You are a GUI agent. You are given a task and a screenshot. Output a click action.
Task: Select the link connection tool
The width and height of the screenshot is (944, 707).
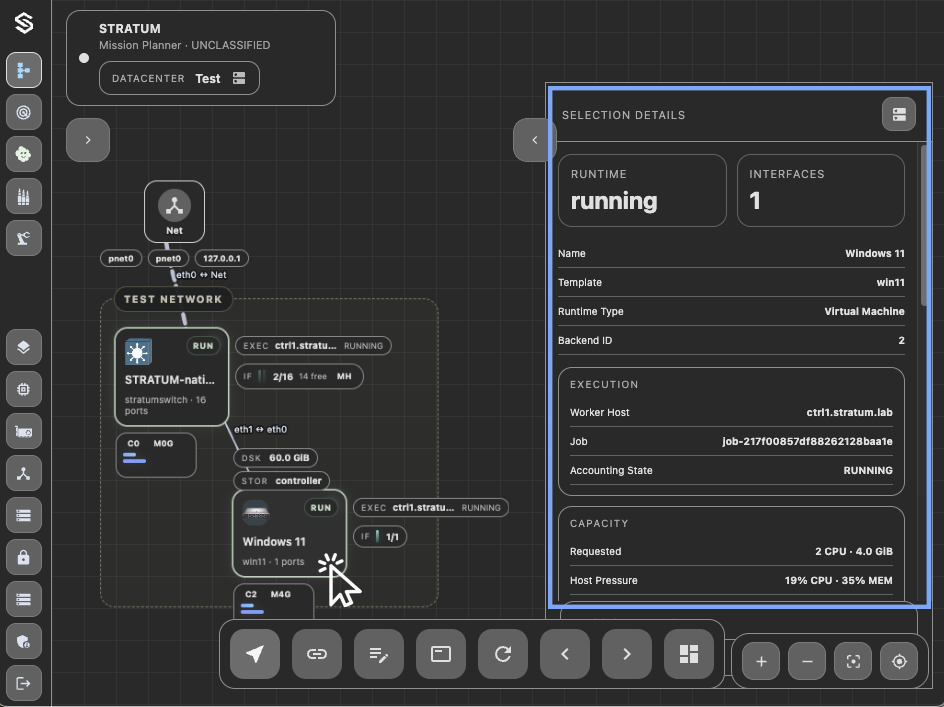pos(317,654)
